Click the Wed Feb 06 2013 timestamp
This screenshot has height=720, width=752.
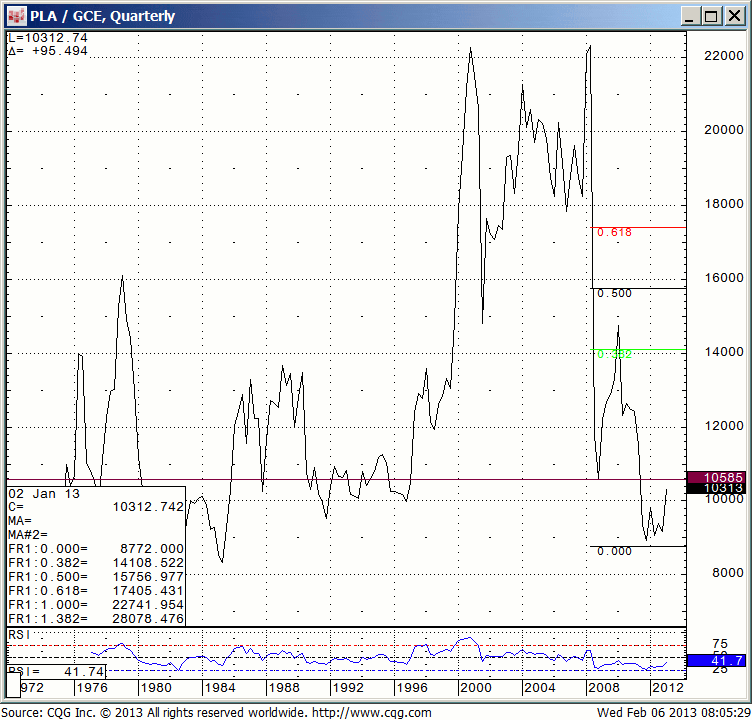(673, 713)
